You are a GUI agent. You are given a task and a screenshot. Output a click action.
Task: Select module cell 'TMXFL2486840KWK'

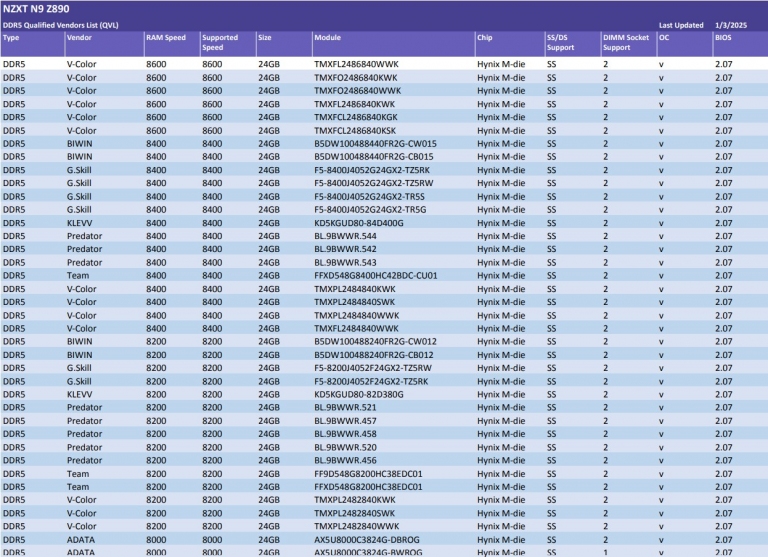click(355, 104)
